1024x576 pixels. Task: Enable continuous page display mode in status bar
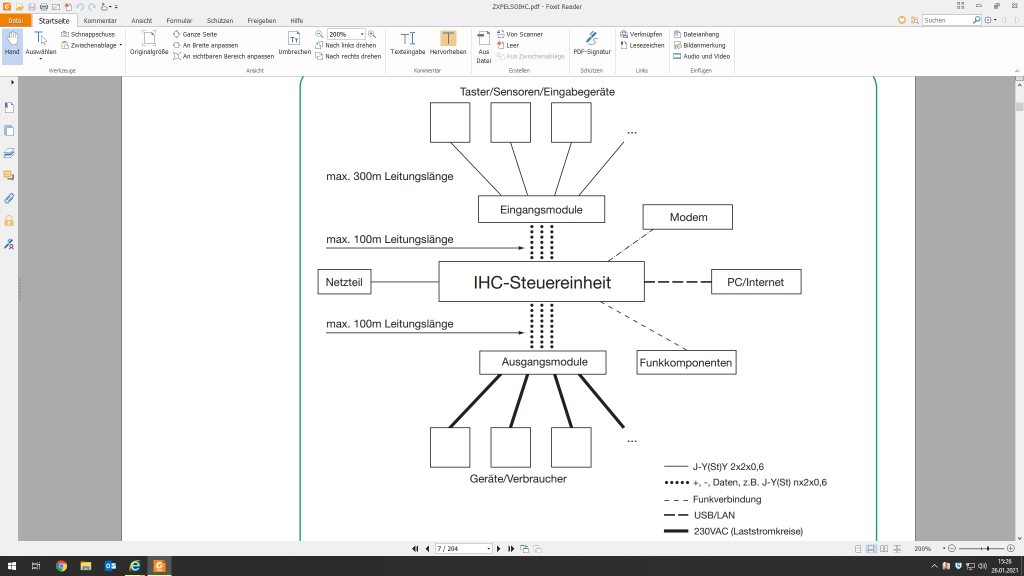[871, 549]
